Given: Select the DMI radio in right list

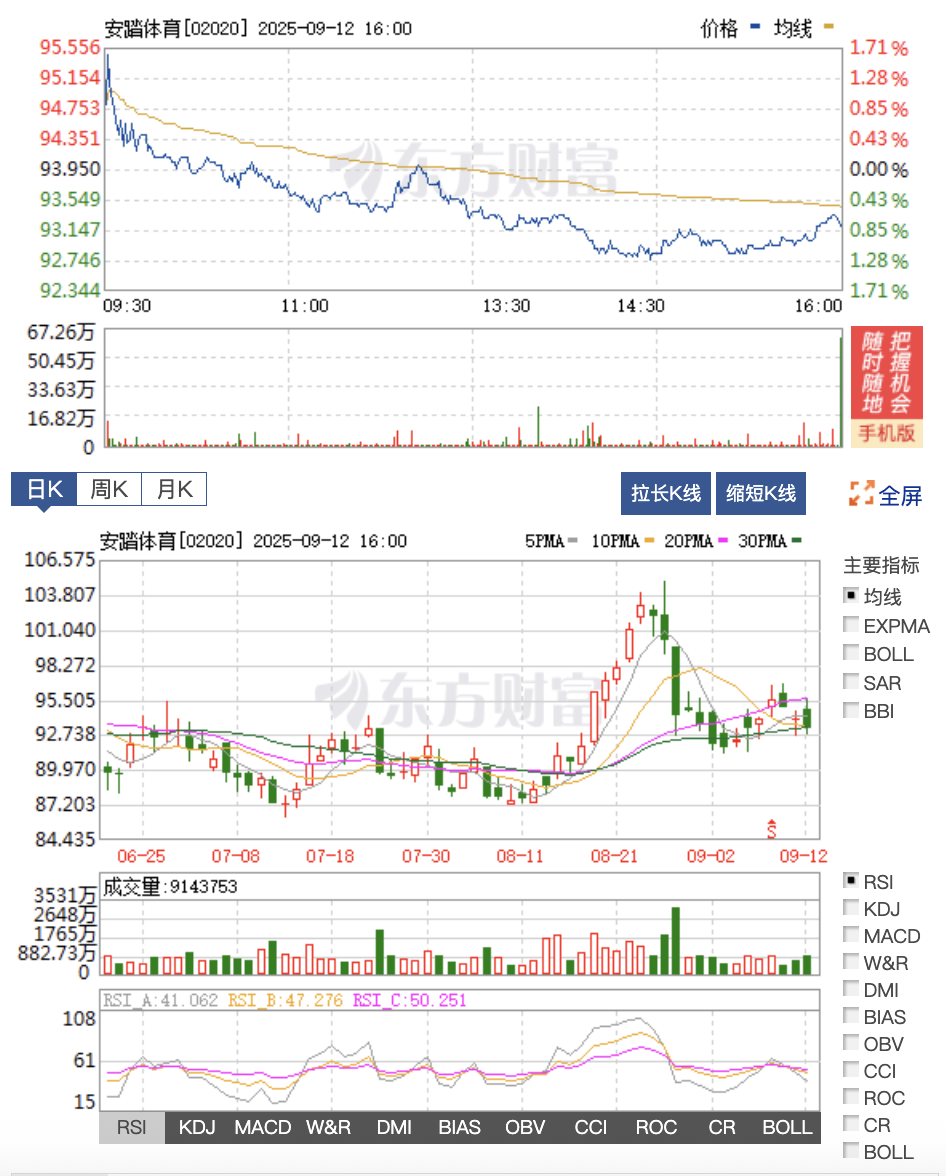Looking at the screenshot, I should tap(851, 988).
